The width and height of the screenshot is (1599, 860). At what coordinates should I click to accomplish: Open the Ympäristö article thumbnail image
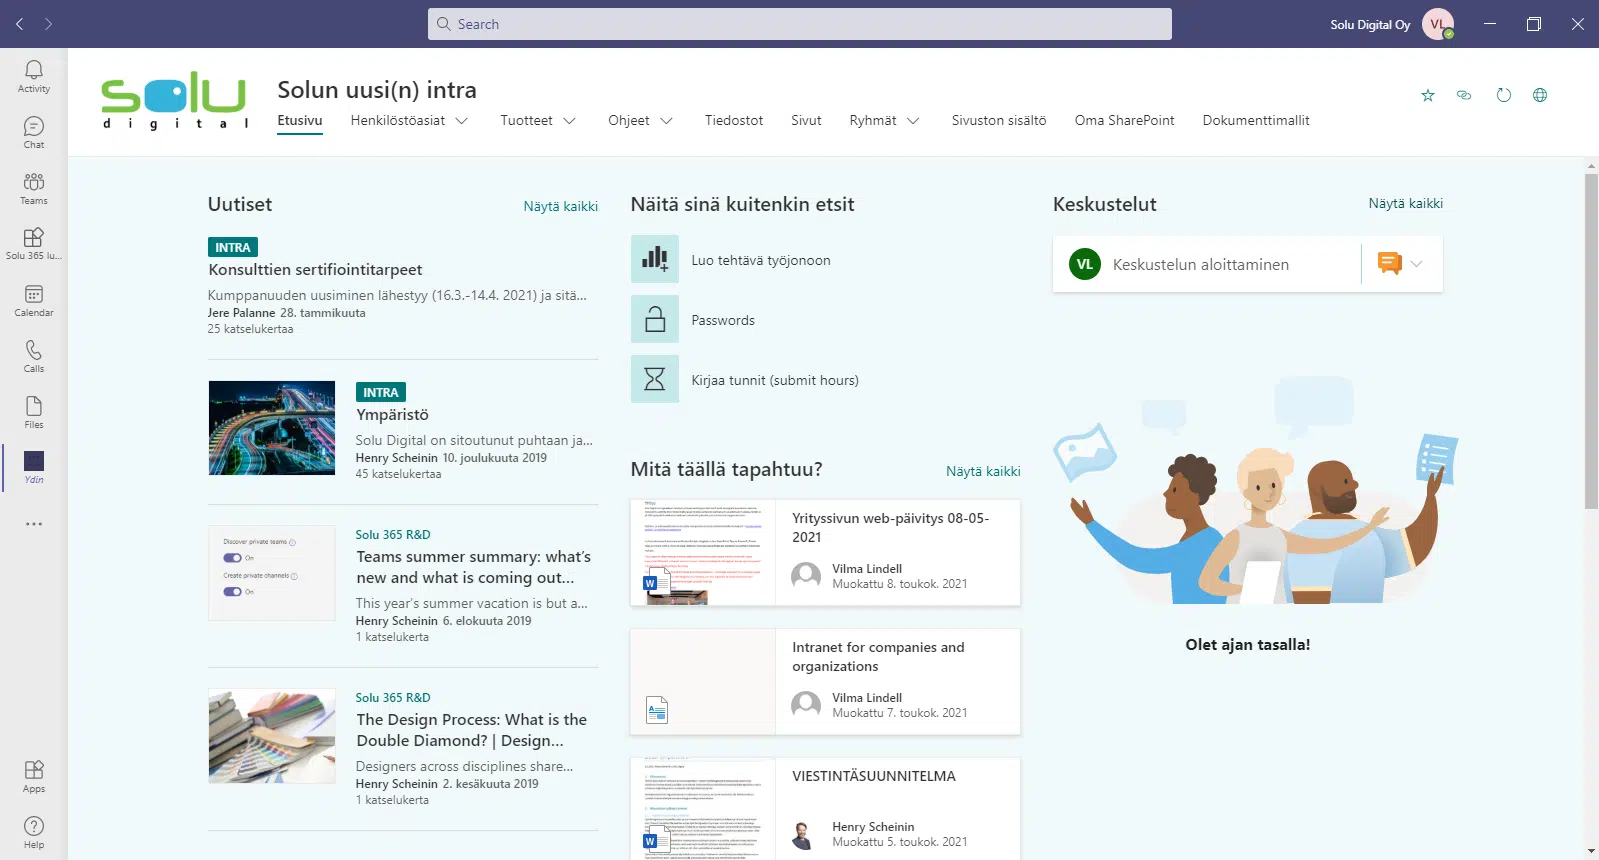(x=272, y=428)
